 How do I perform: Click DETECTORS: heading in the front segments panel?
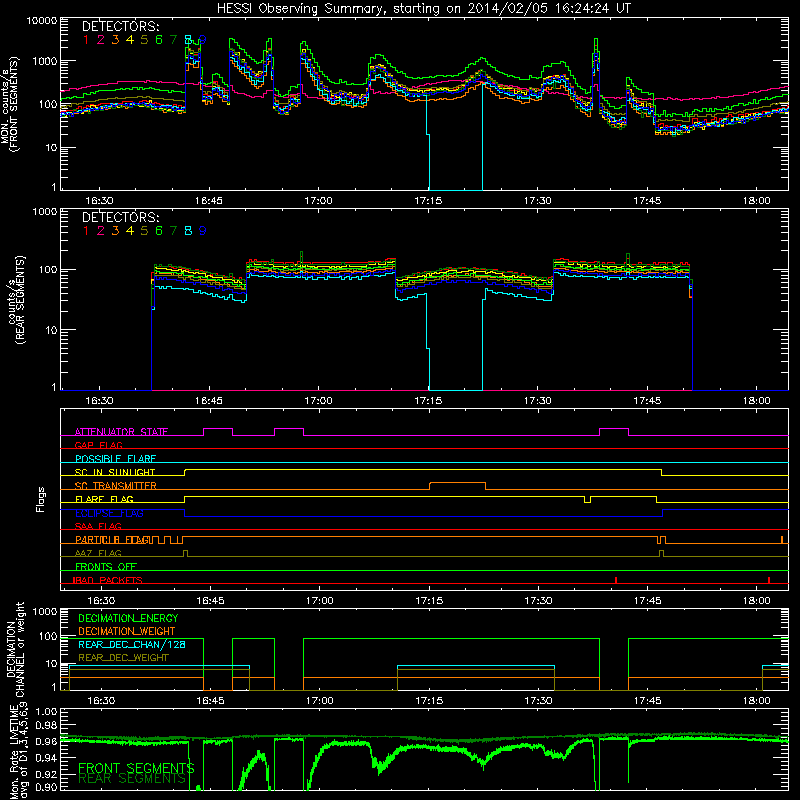point(120,26)
